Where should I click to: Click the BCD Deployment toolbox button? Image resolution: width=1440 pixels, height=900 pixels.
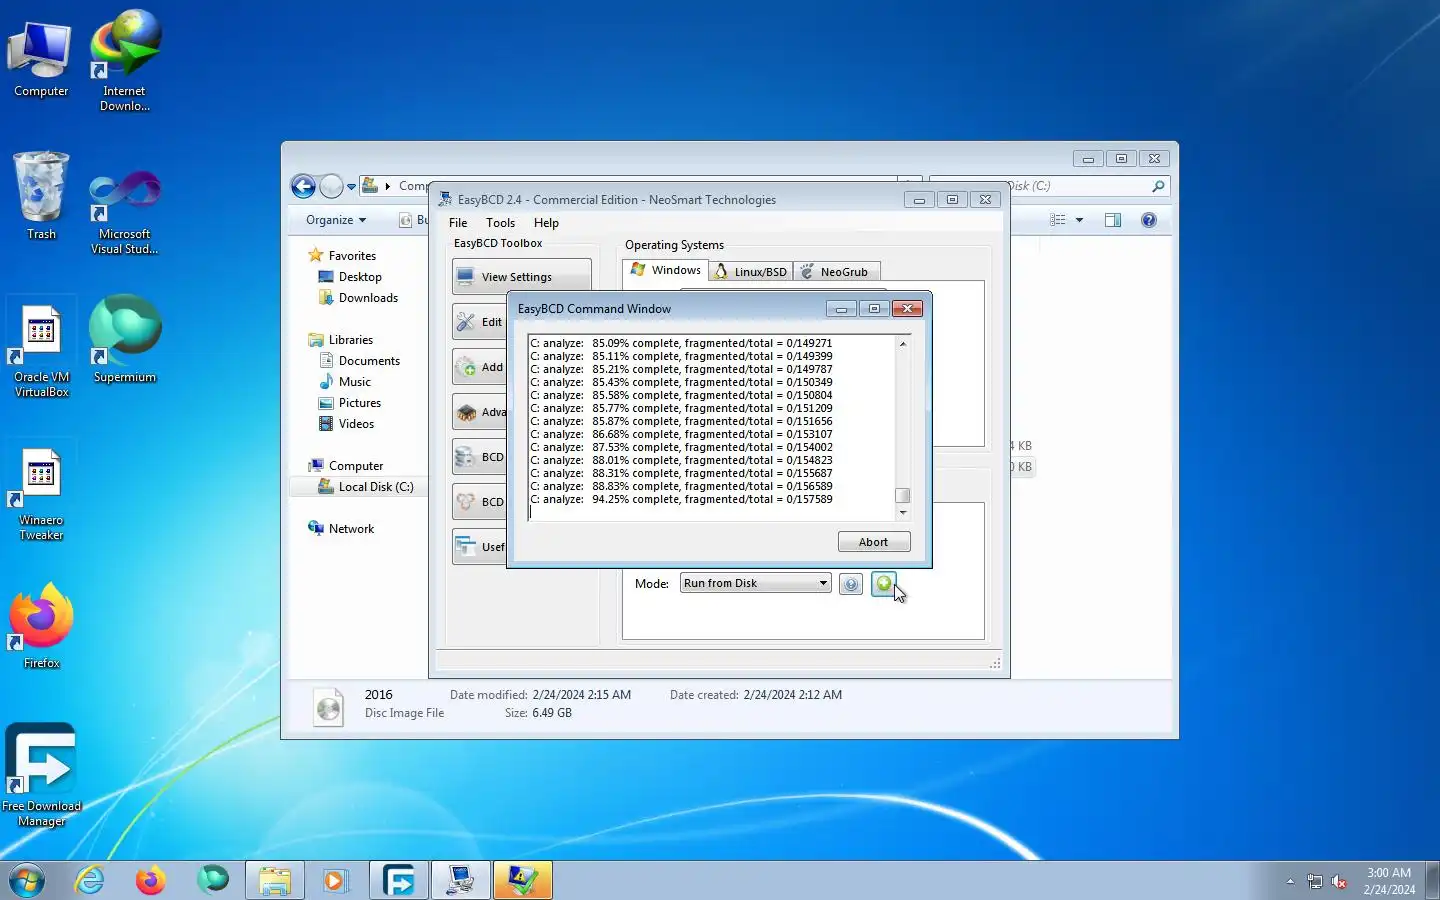(480, 501)
